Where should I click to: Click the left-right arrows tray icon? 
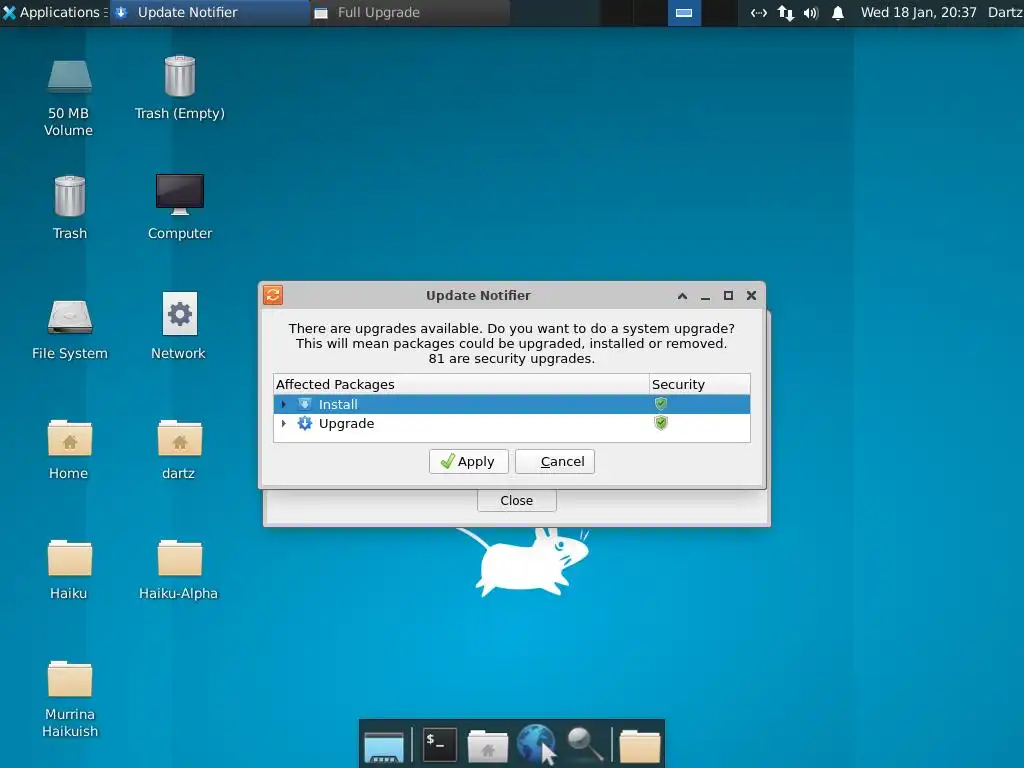pos(758,13)
